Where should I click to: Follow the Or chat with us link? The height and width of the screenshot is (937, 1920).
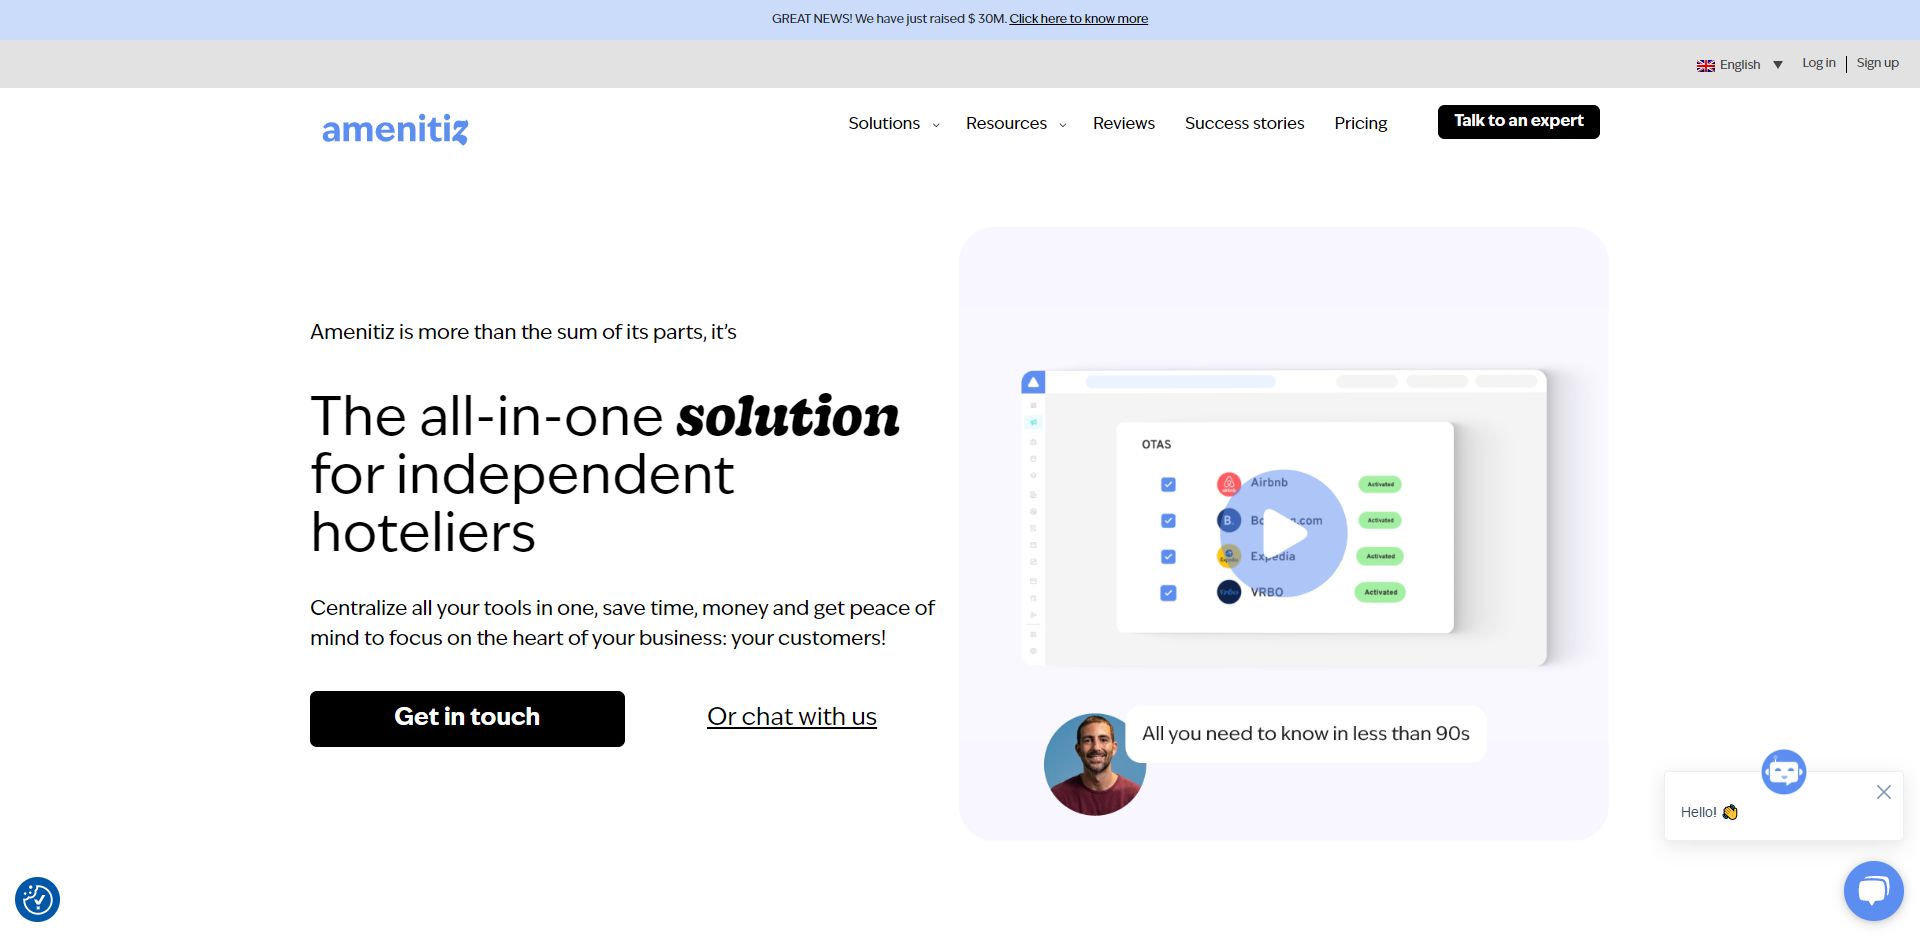791,717
